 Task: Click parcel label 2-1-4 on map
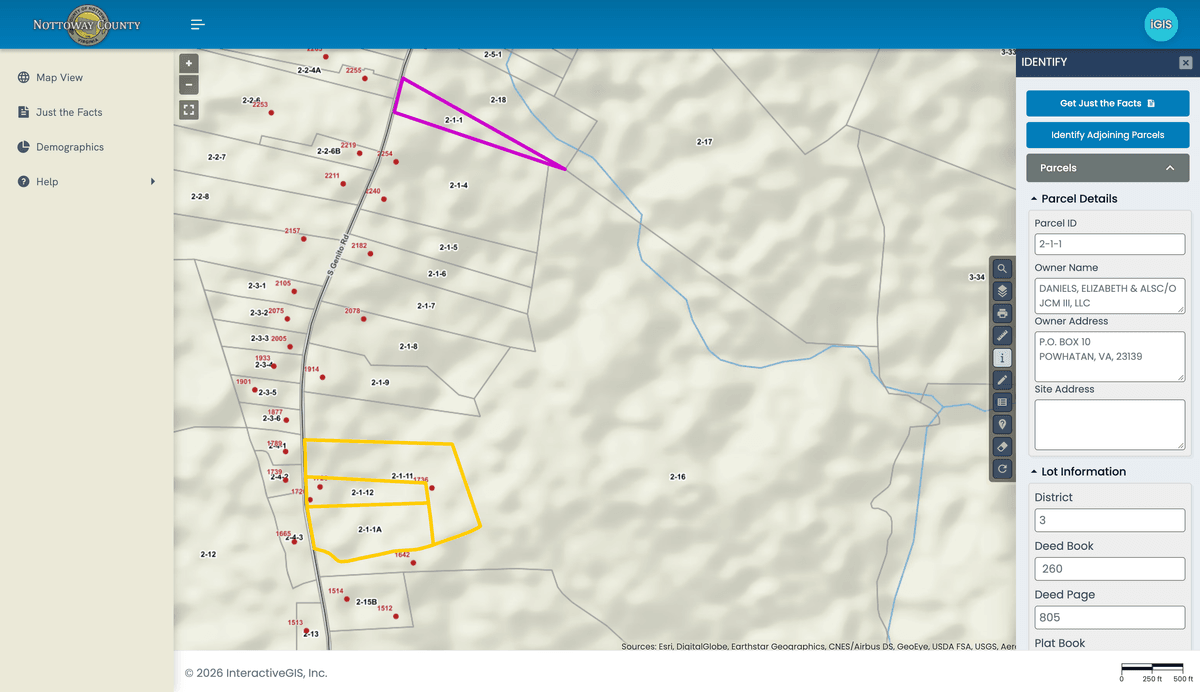(459, 185)
